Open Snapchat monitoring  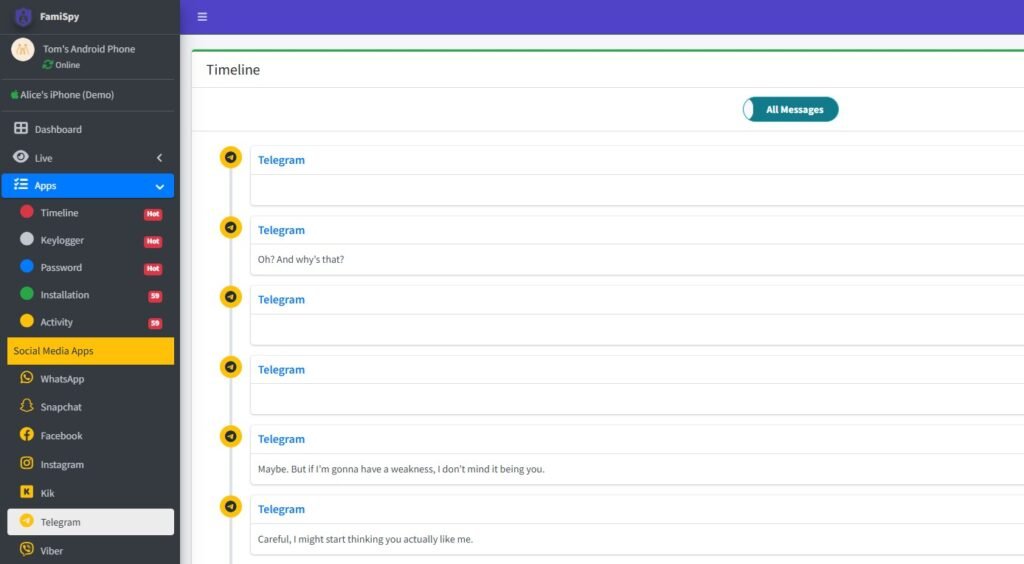point(61,407)
